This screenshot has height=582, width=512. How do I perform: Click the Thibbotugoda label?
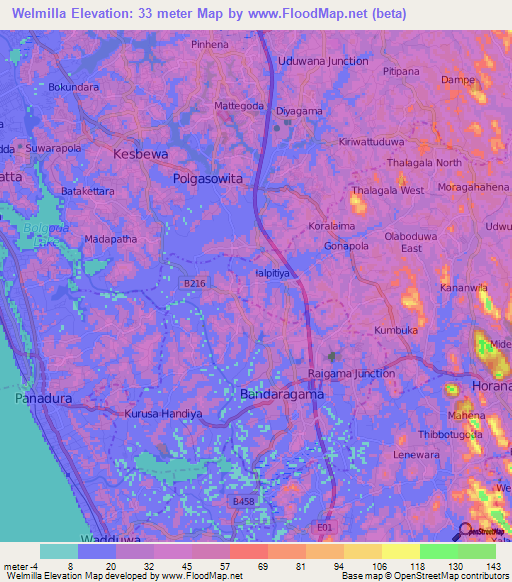coord(450,435)
